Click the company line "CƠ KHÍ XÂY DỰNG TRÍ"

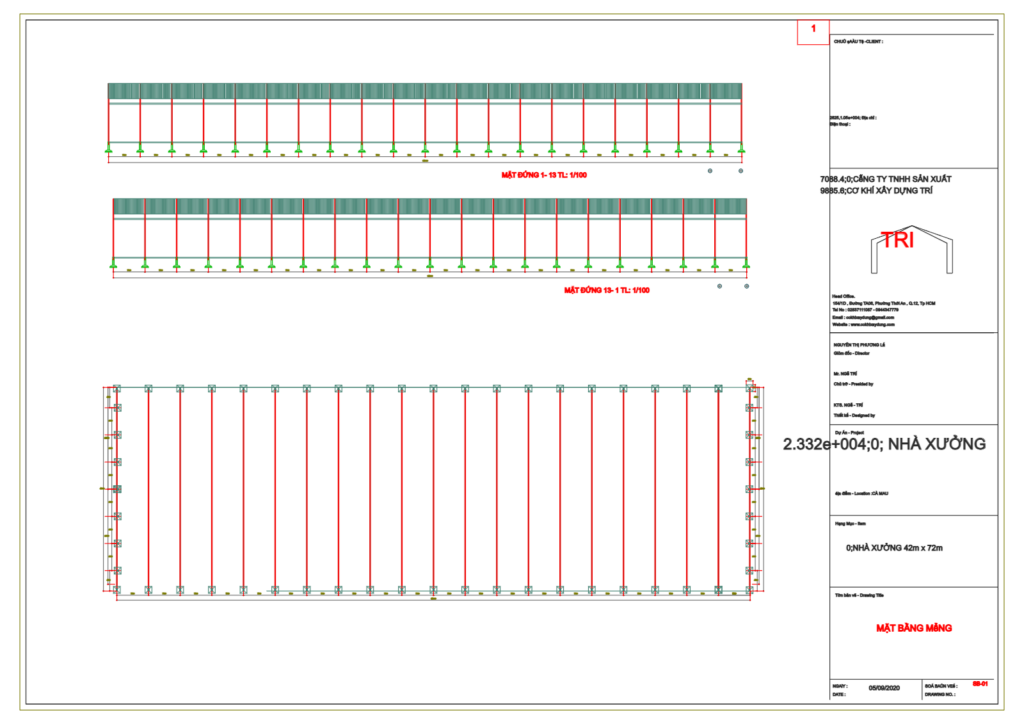coord(876,191)
